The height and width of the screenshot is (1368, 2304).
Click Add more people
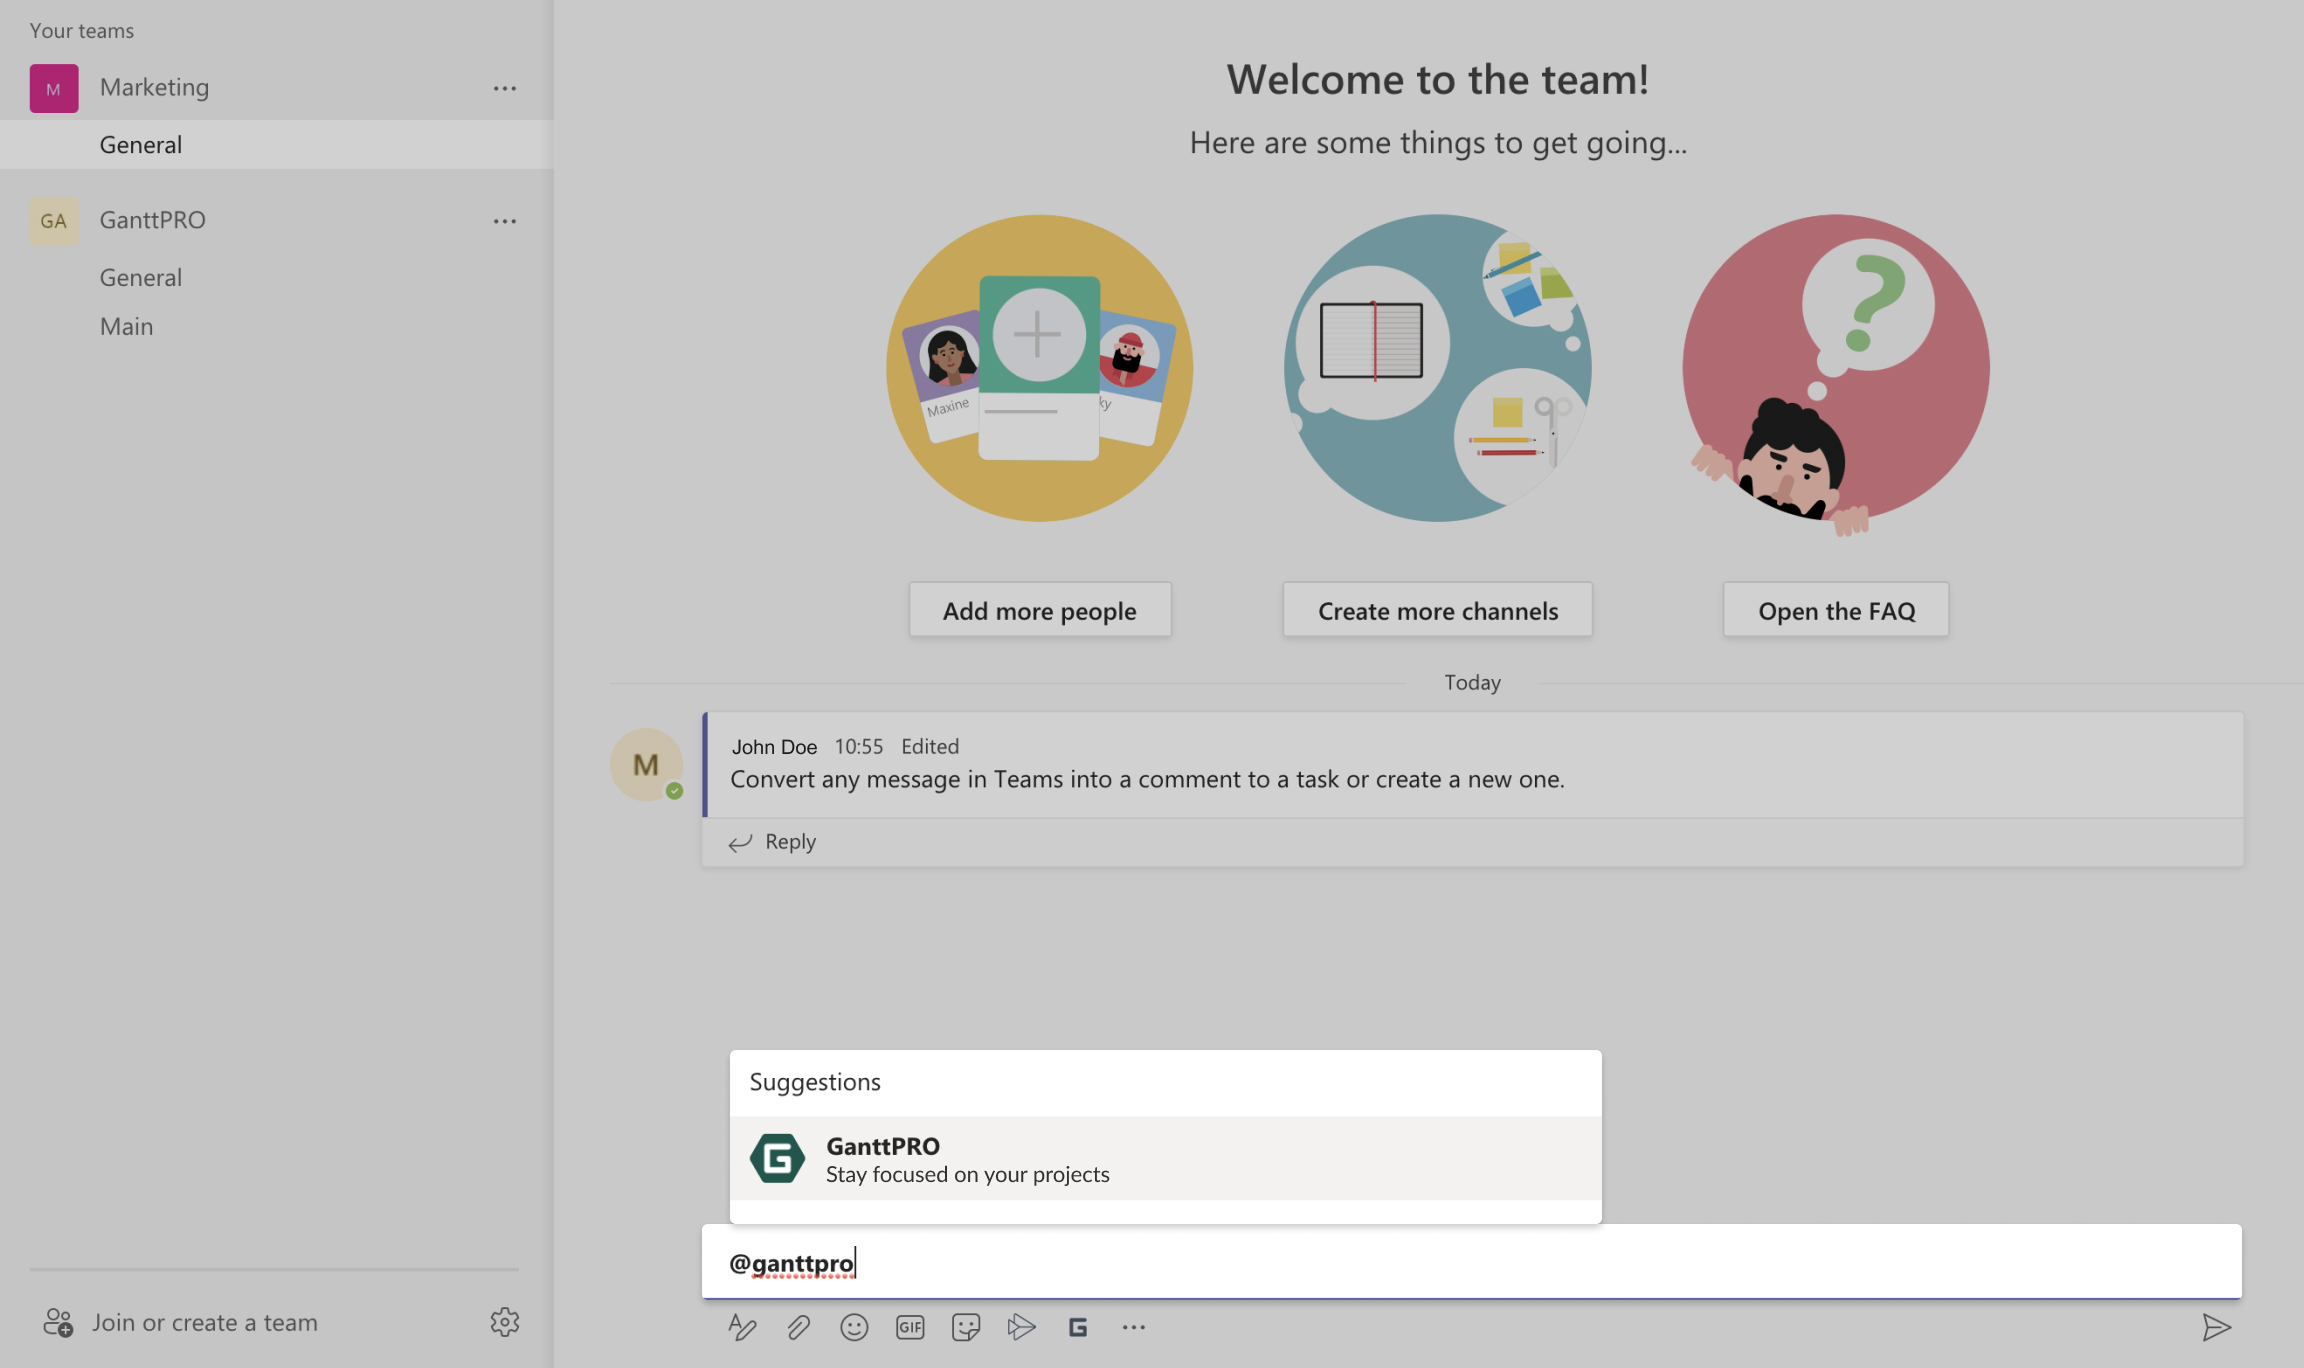coord(1039,610)
